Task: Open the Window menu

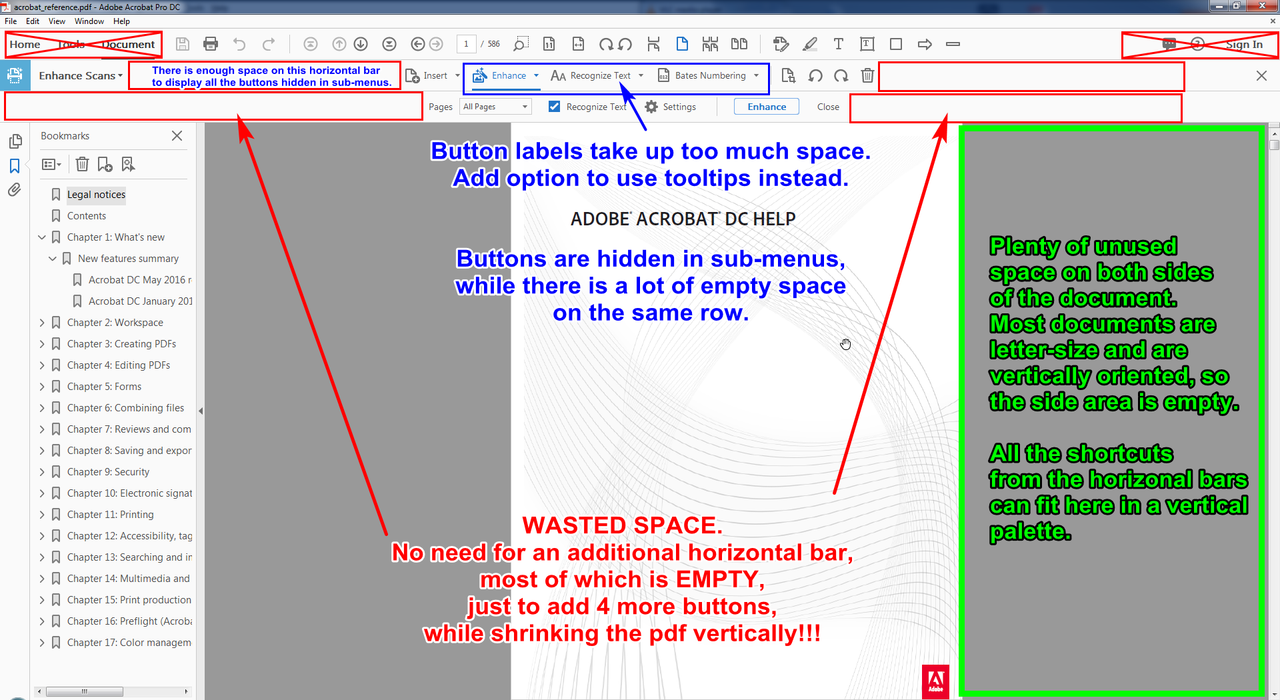Action: click(x=89, y=21)
